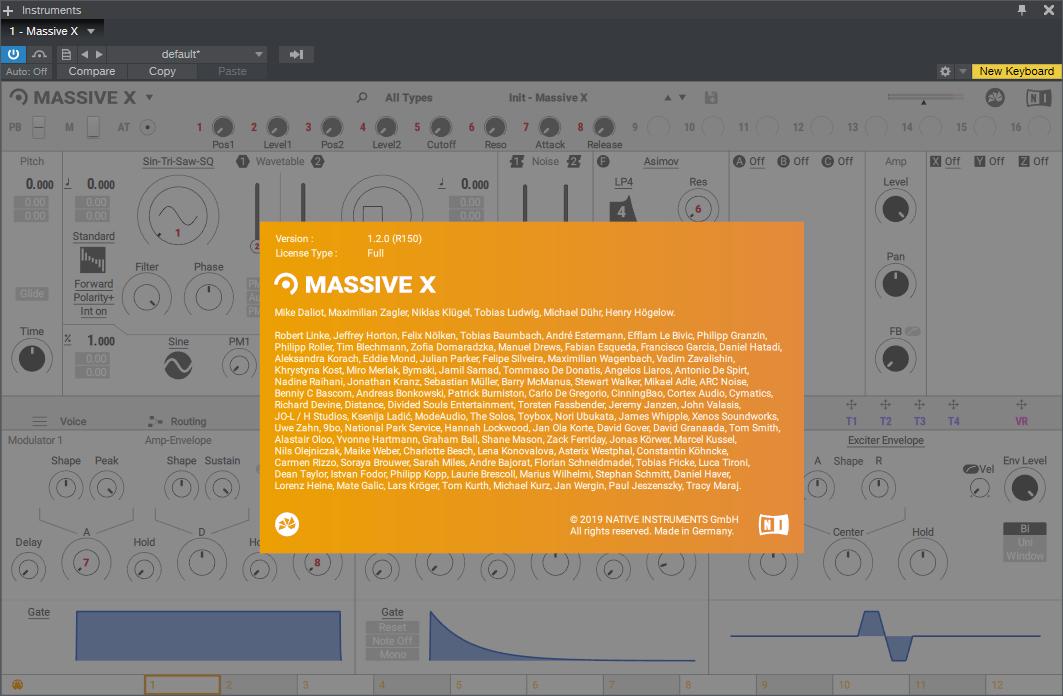Select the New Keyboard input field
Image resolution: width=1063 pixels, height=696 pixels.
pyautogui.click(x=1015, y=71)
